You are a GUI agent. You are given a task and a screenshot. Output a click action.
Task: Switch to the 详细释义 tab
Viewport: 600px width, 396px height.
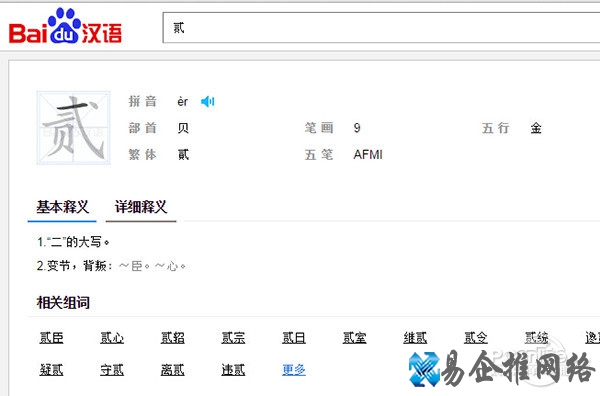pyautogui.click(x=141, y=207)
